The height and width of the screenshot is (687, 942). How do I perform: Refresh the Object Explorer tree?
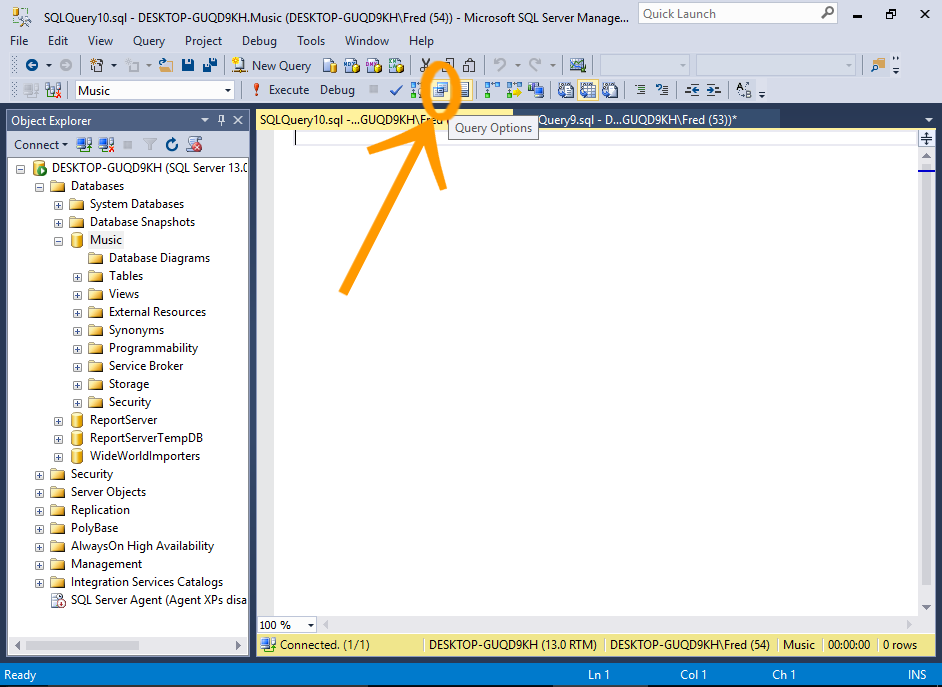[172, 145]
